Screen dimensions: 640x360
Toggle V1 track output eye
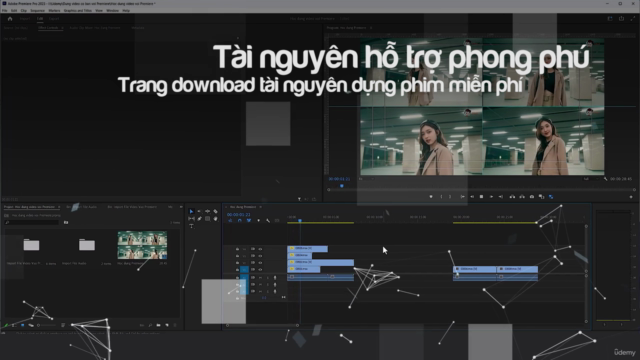tap(260, 269)
